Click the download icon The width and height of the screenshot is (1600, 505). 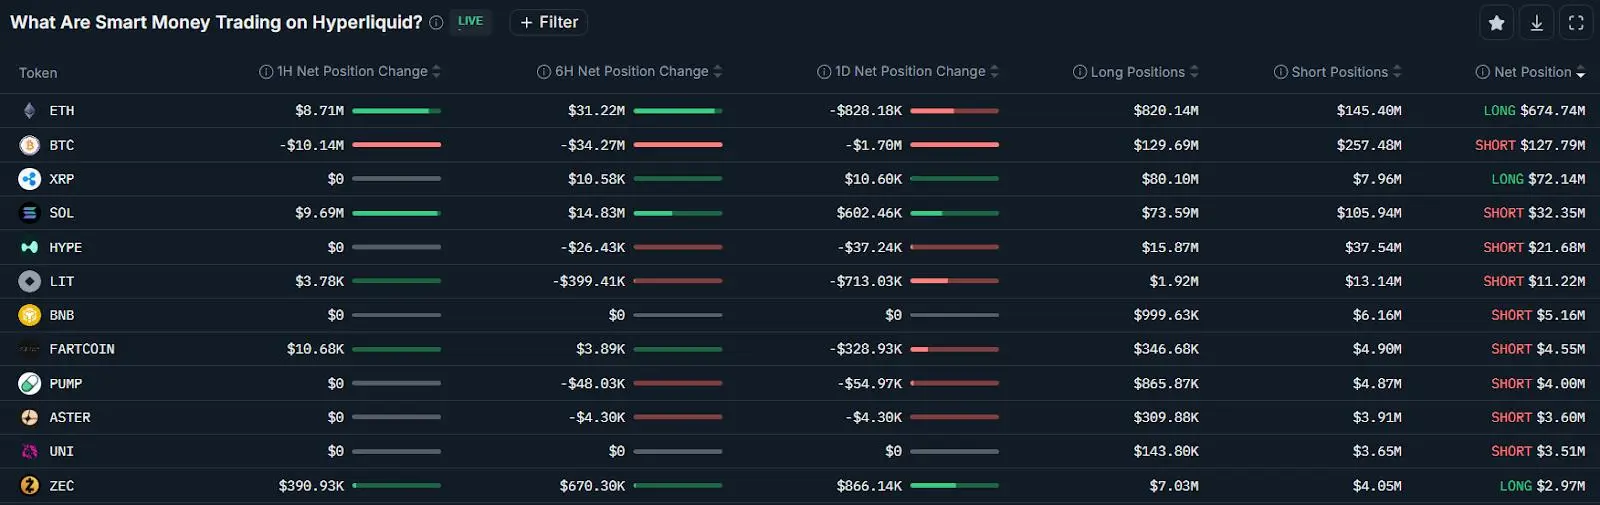click(1536, 22)
